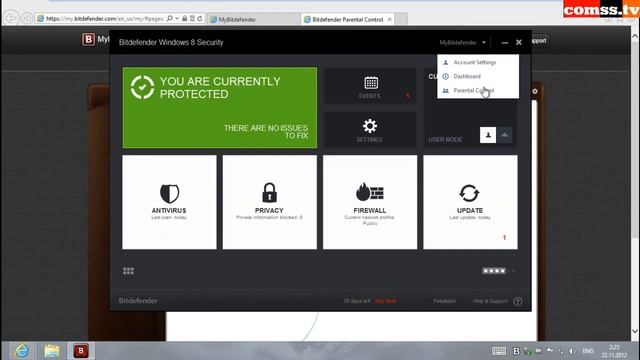This screenshot has height=360, width=640.
Task: Click the taskbar clock and date
Action: click(614, 351)
